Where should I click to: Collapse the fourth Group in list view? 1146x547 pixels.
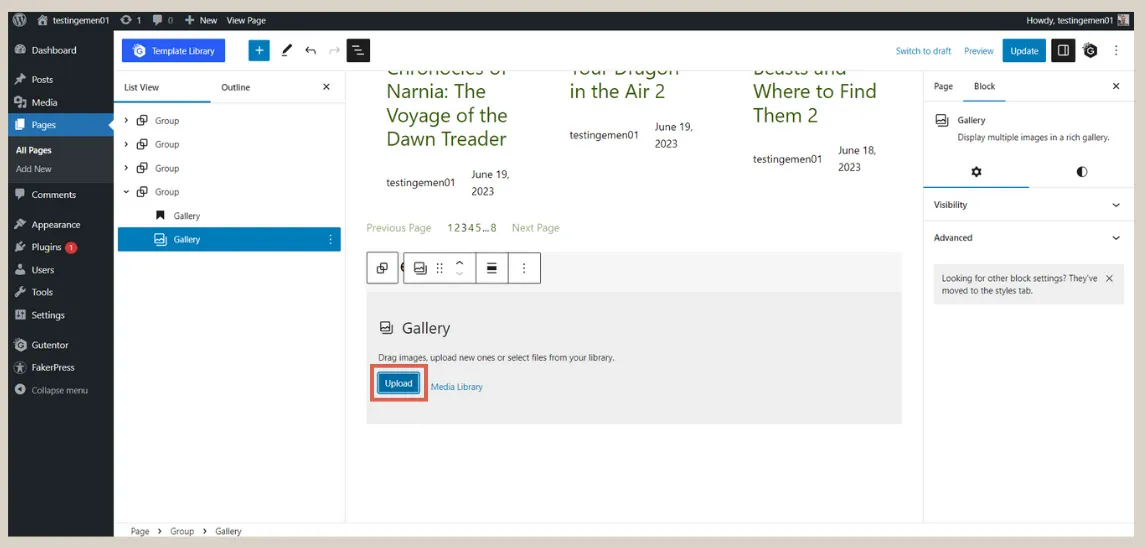click(x=126, y=192)
